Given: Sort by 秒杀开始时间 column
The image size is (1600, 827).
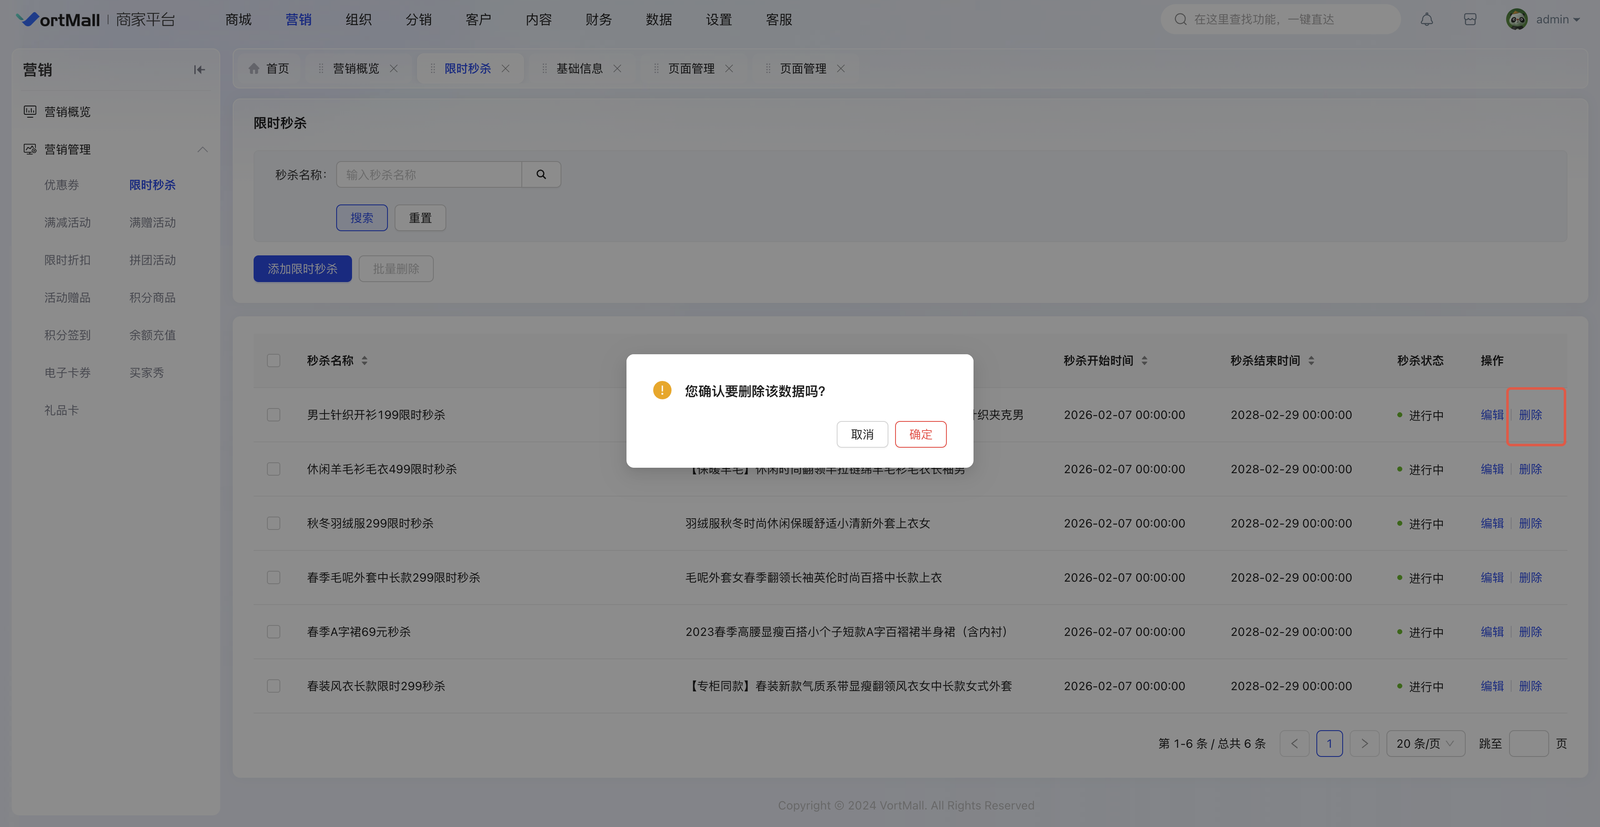Looking at the screenshot, I should pyautogui.click(x=1144, y=361).
